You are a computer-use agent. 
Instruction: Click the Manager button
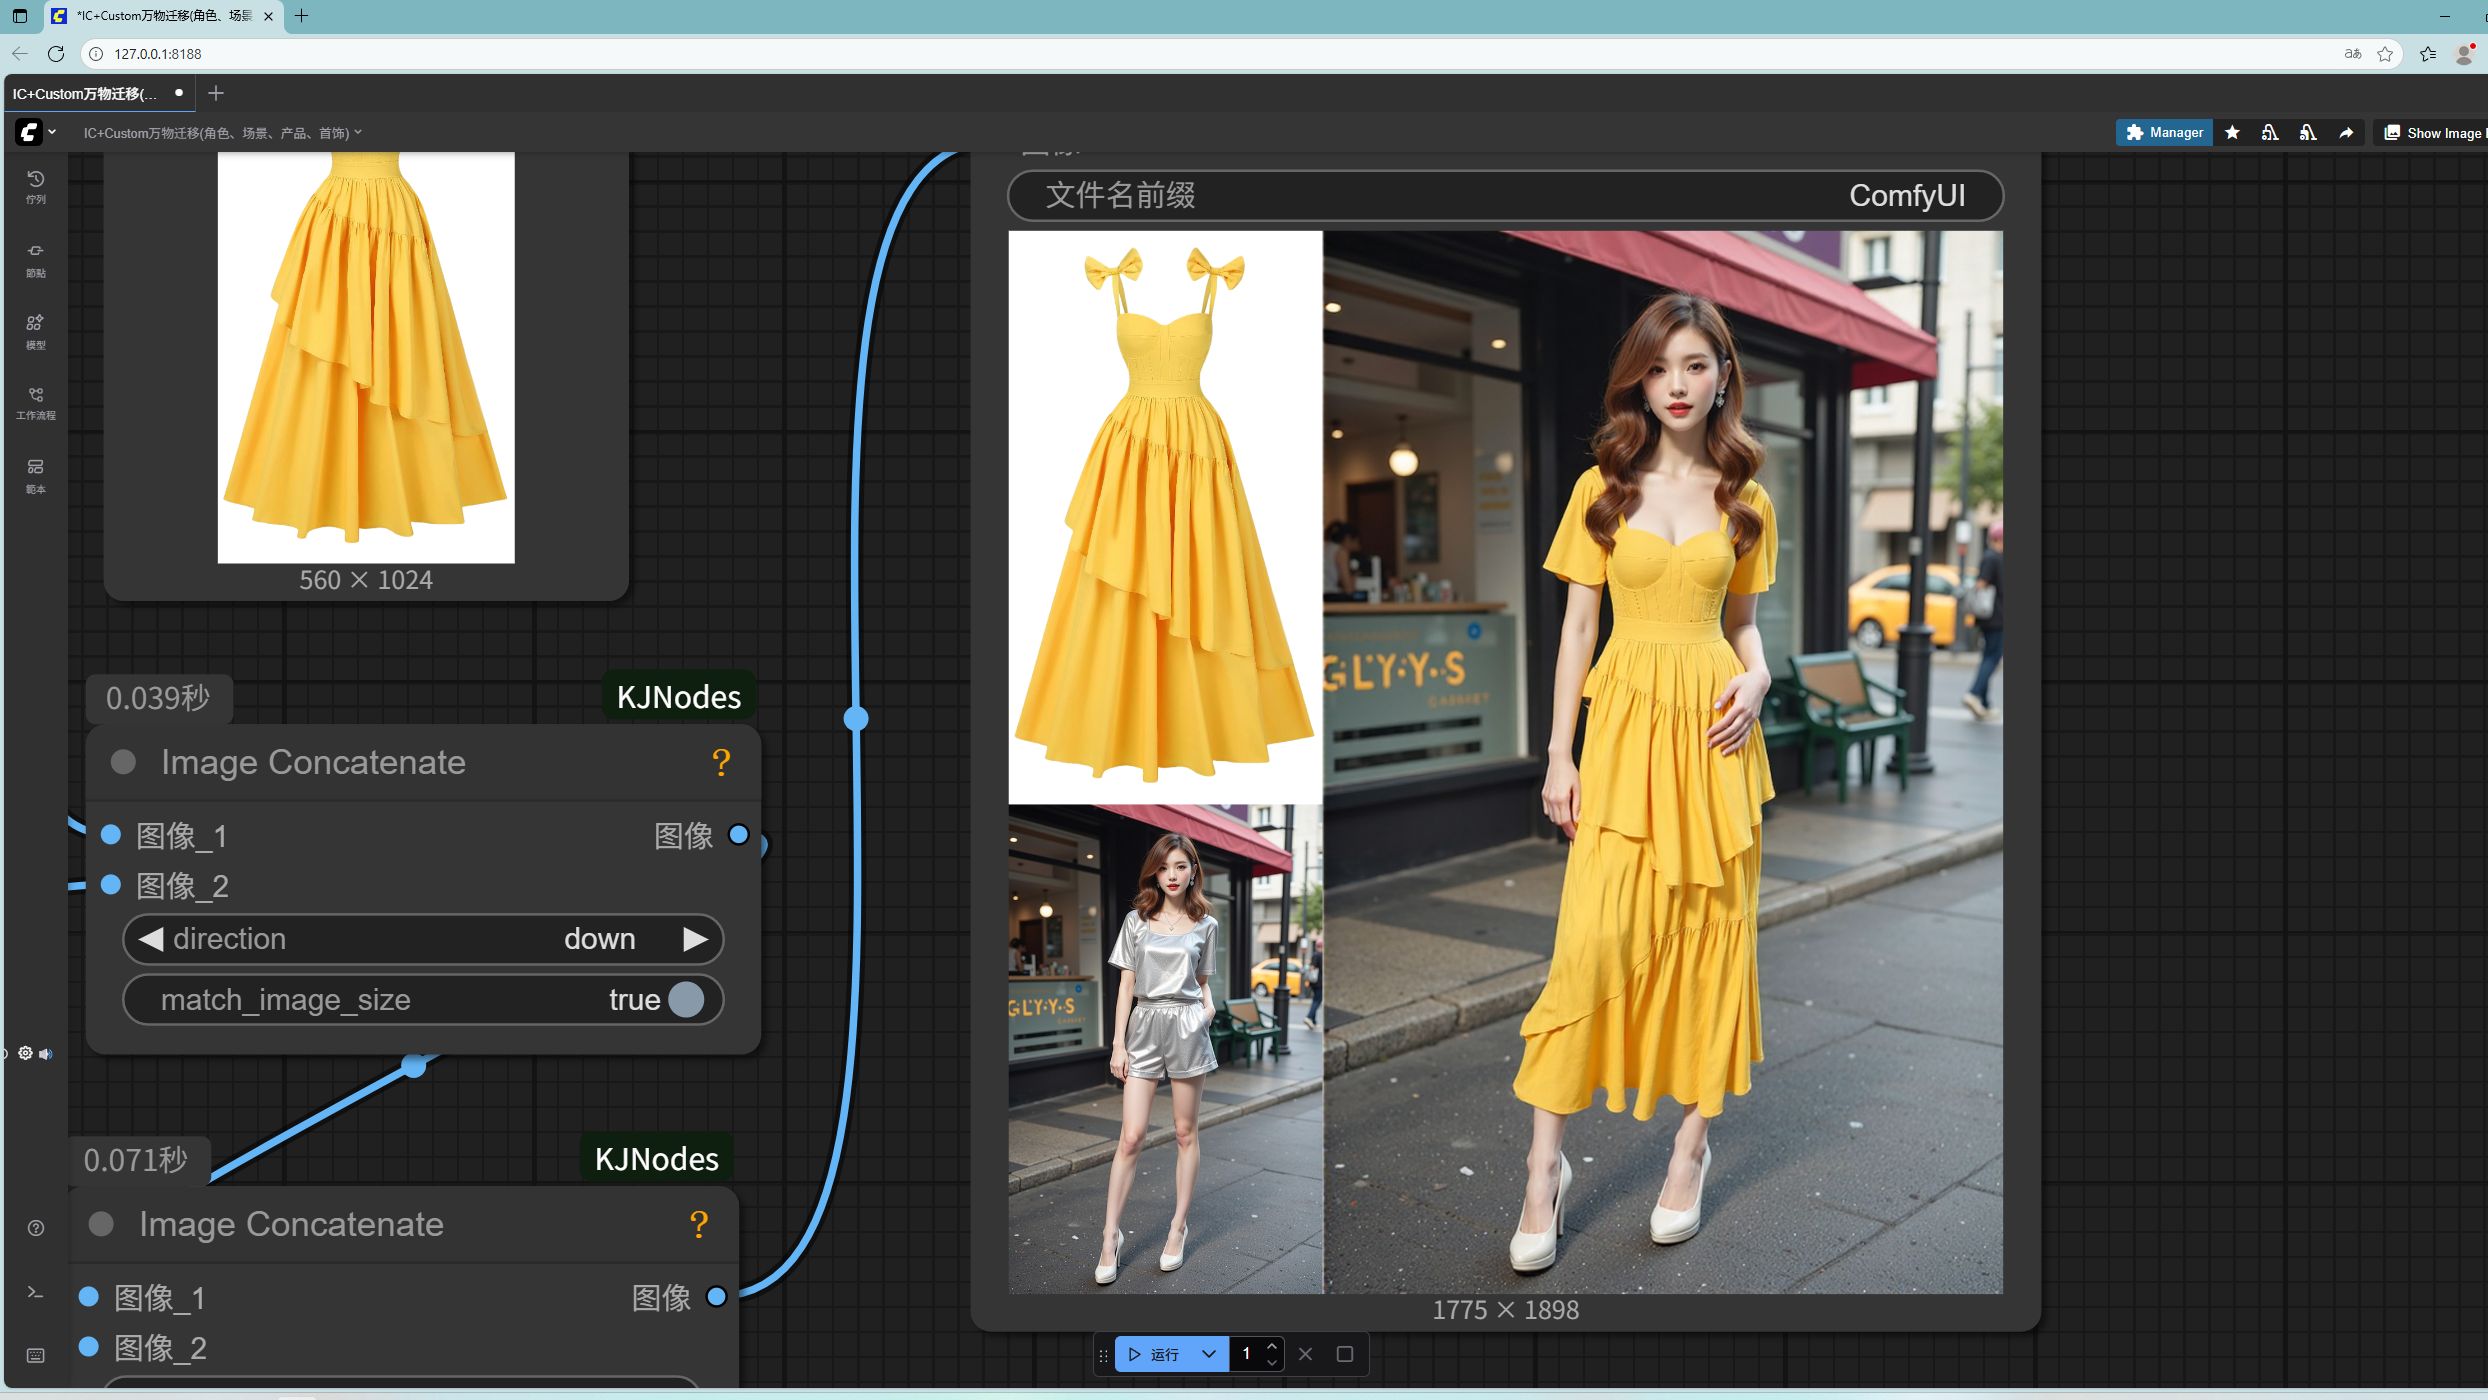click(x=2164, y=132)
